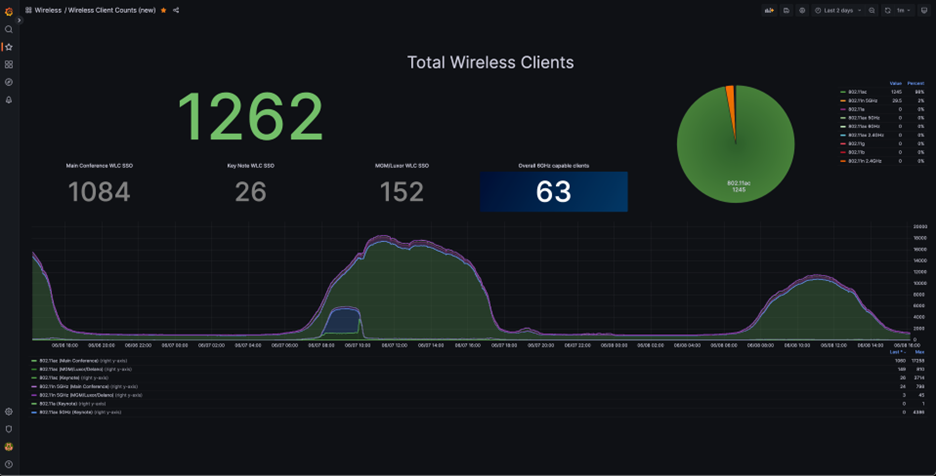Open the 1m refresh interval dropdown
This screenshot has width=936, height=476.
point(904,10)
